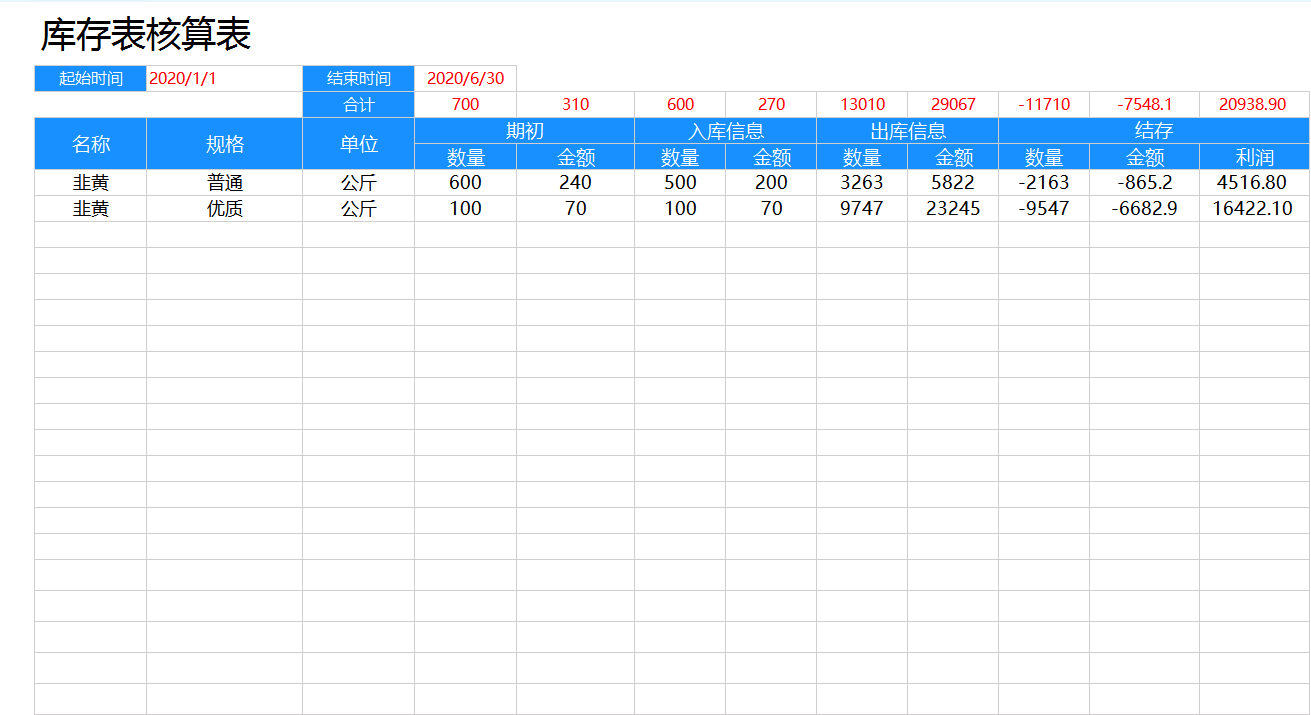This screenshot has height=715, width=1311.
Task: Click 金额 header under 入库信息
Action: click(771, 157)
